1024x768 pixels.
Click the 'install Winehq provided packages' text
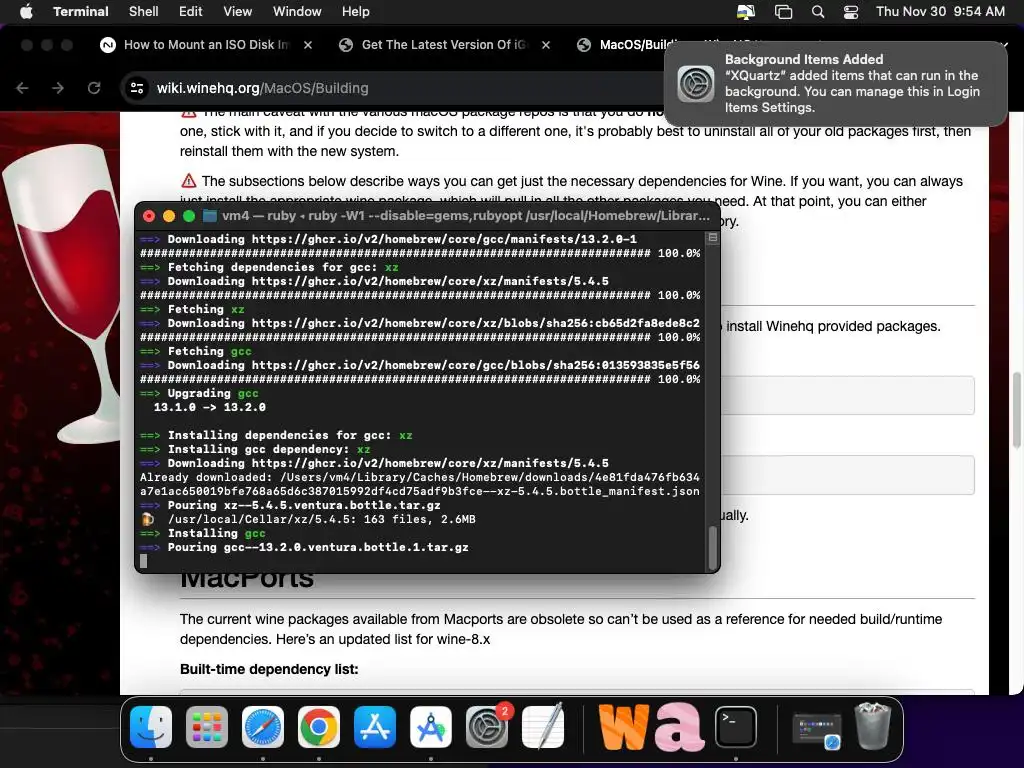coord(833,326)
